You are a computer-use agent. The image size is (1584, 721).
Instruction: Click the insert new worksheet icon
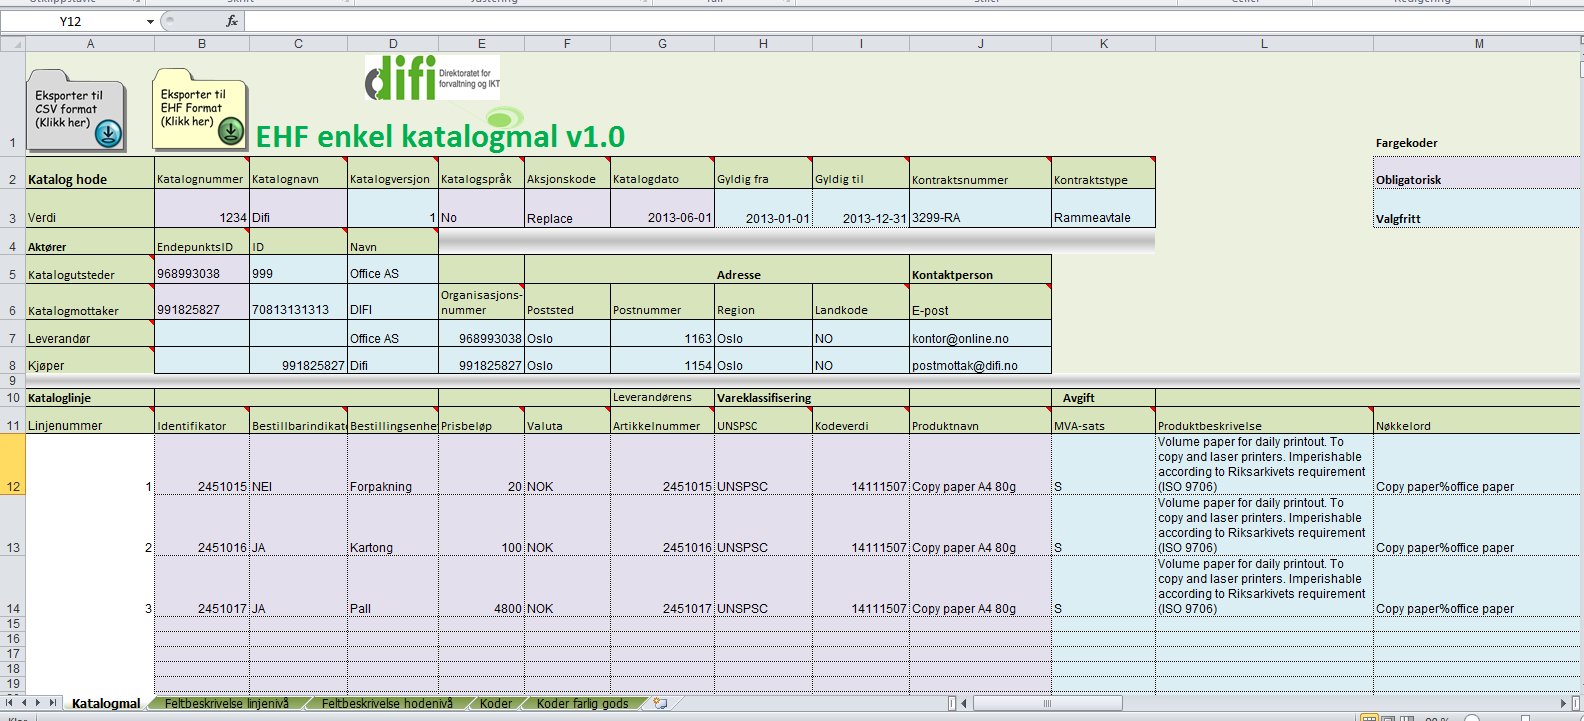660,703
